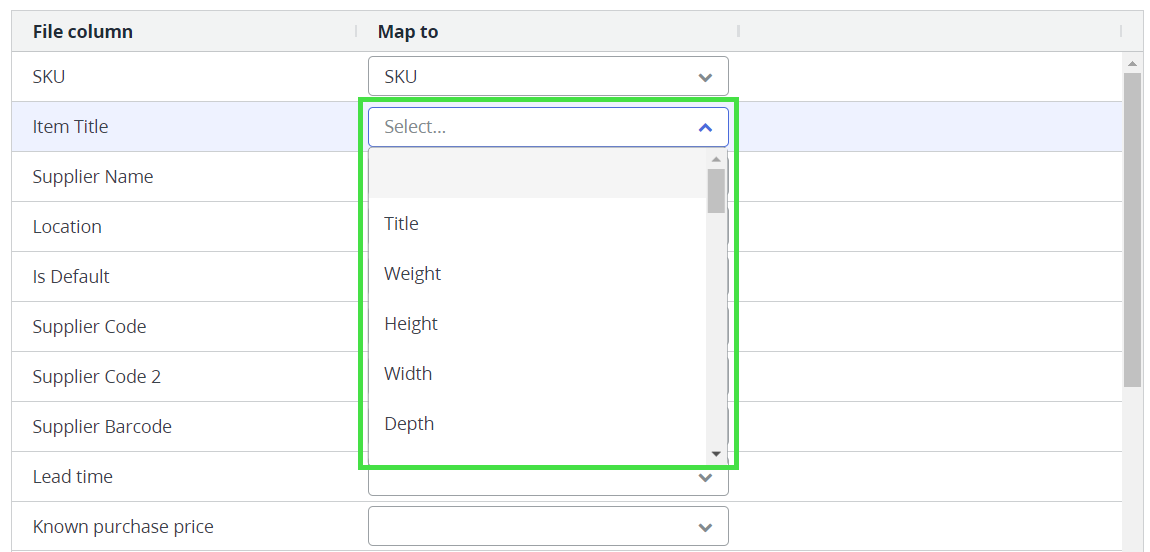1150x552 pixels.
Task: Select the Is Default row label
Action: tap(71, 277)
